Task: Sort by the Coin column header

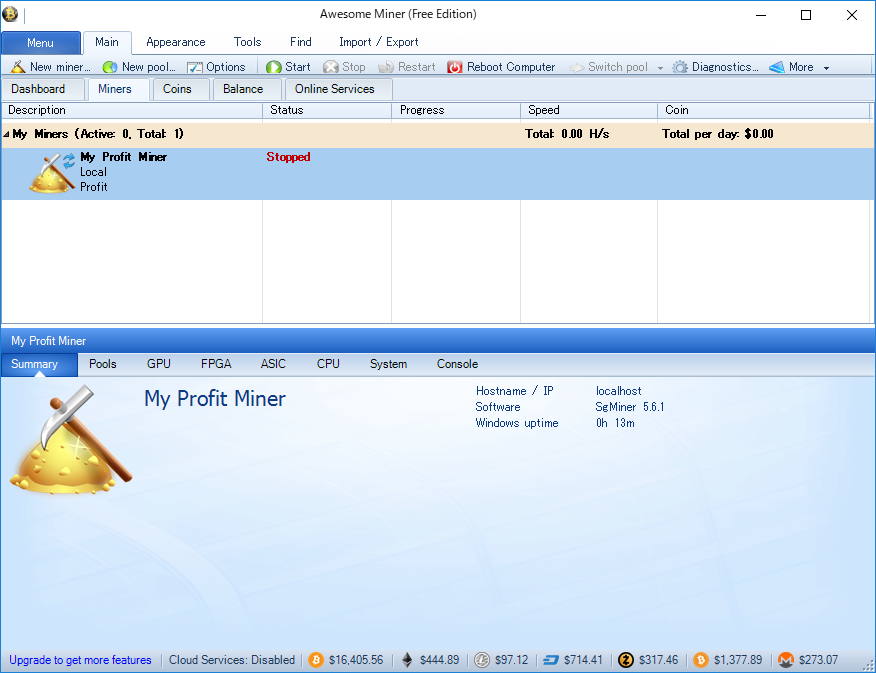Action: click(764, 111)
